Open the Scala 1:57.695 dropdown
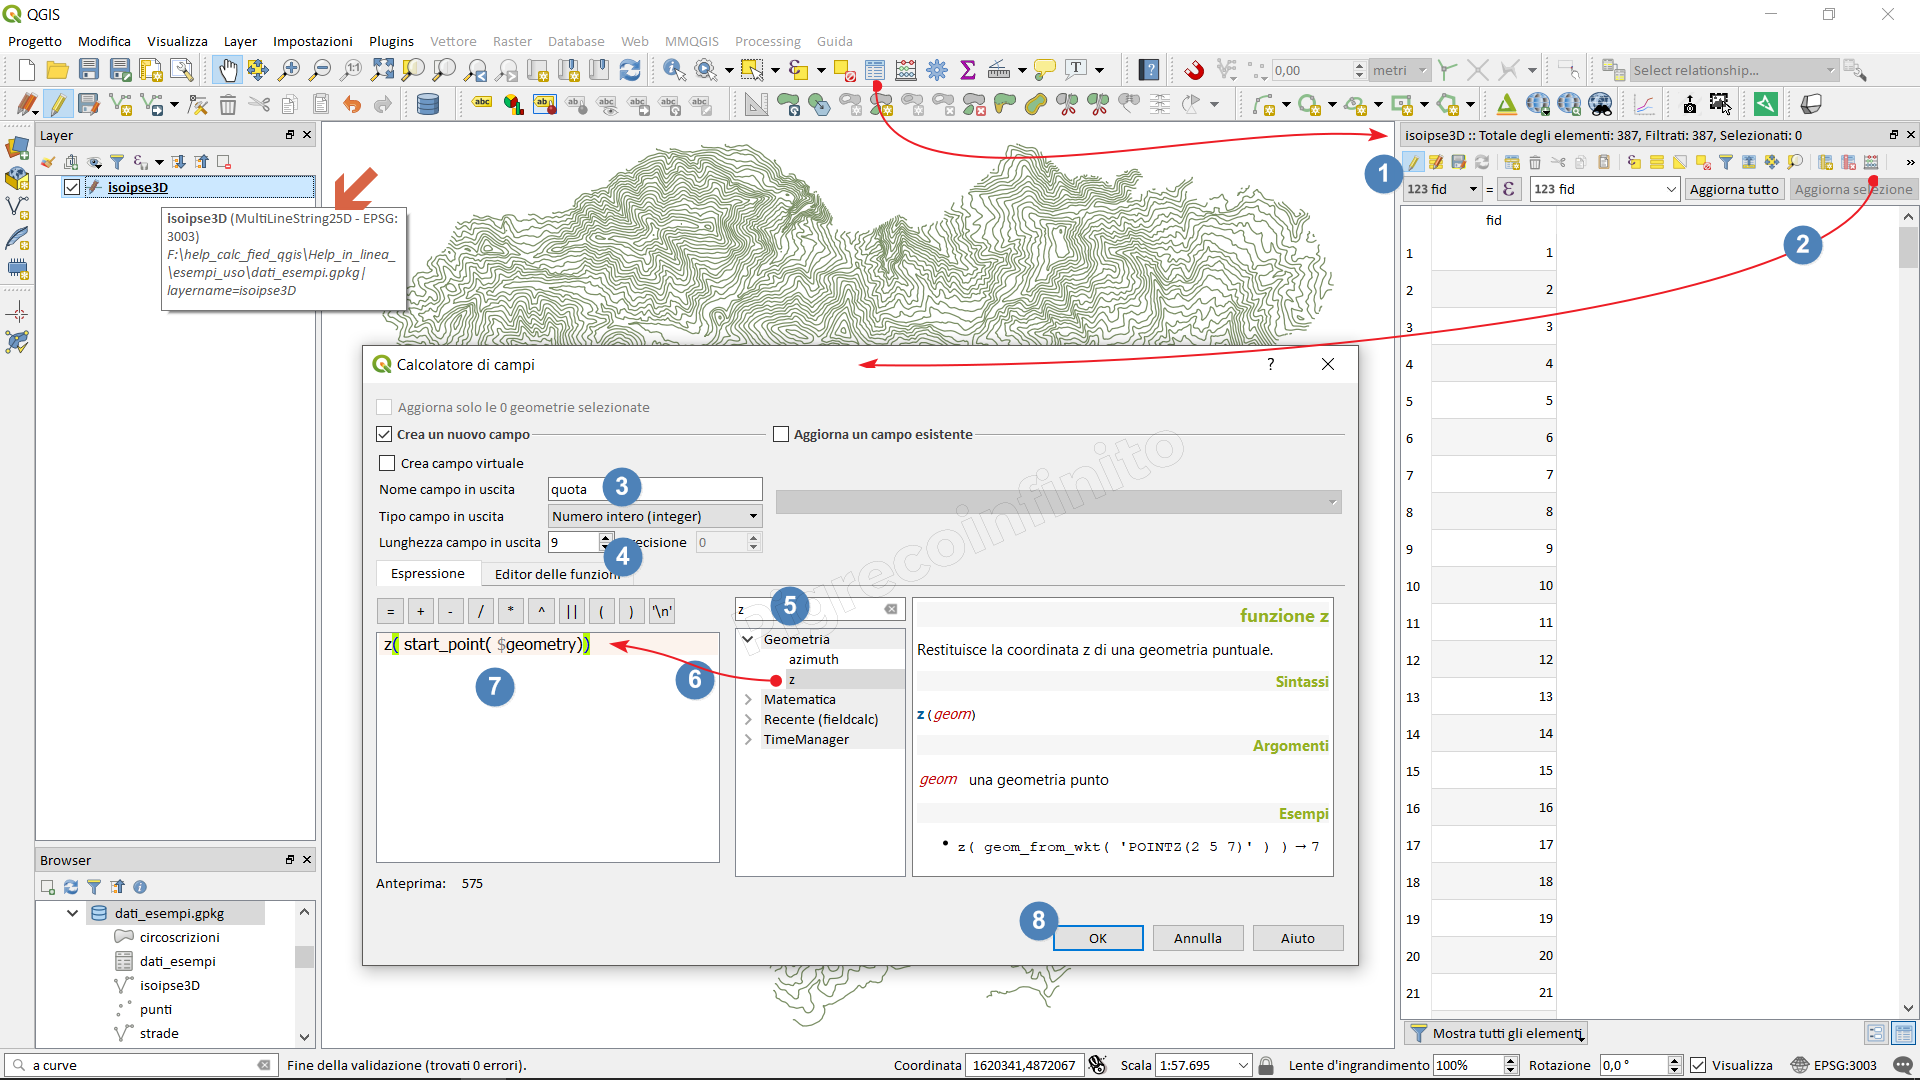 (x=1203, y=1065)
